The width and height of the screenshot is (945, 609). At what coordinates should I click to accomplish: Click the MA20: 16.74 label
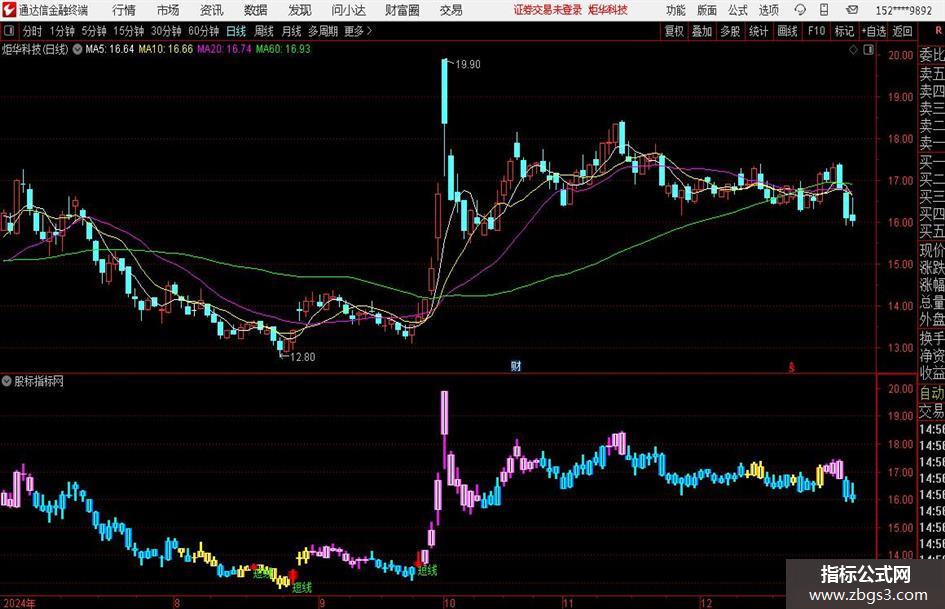[x=224, y=49]
